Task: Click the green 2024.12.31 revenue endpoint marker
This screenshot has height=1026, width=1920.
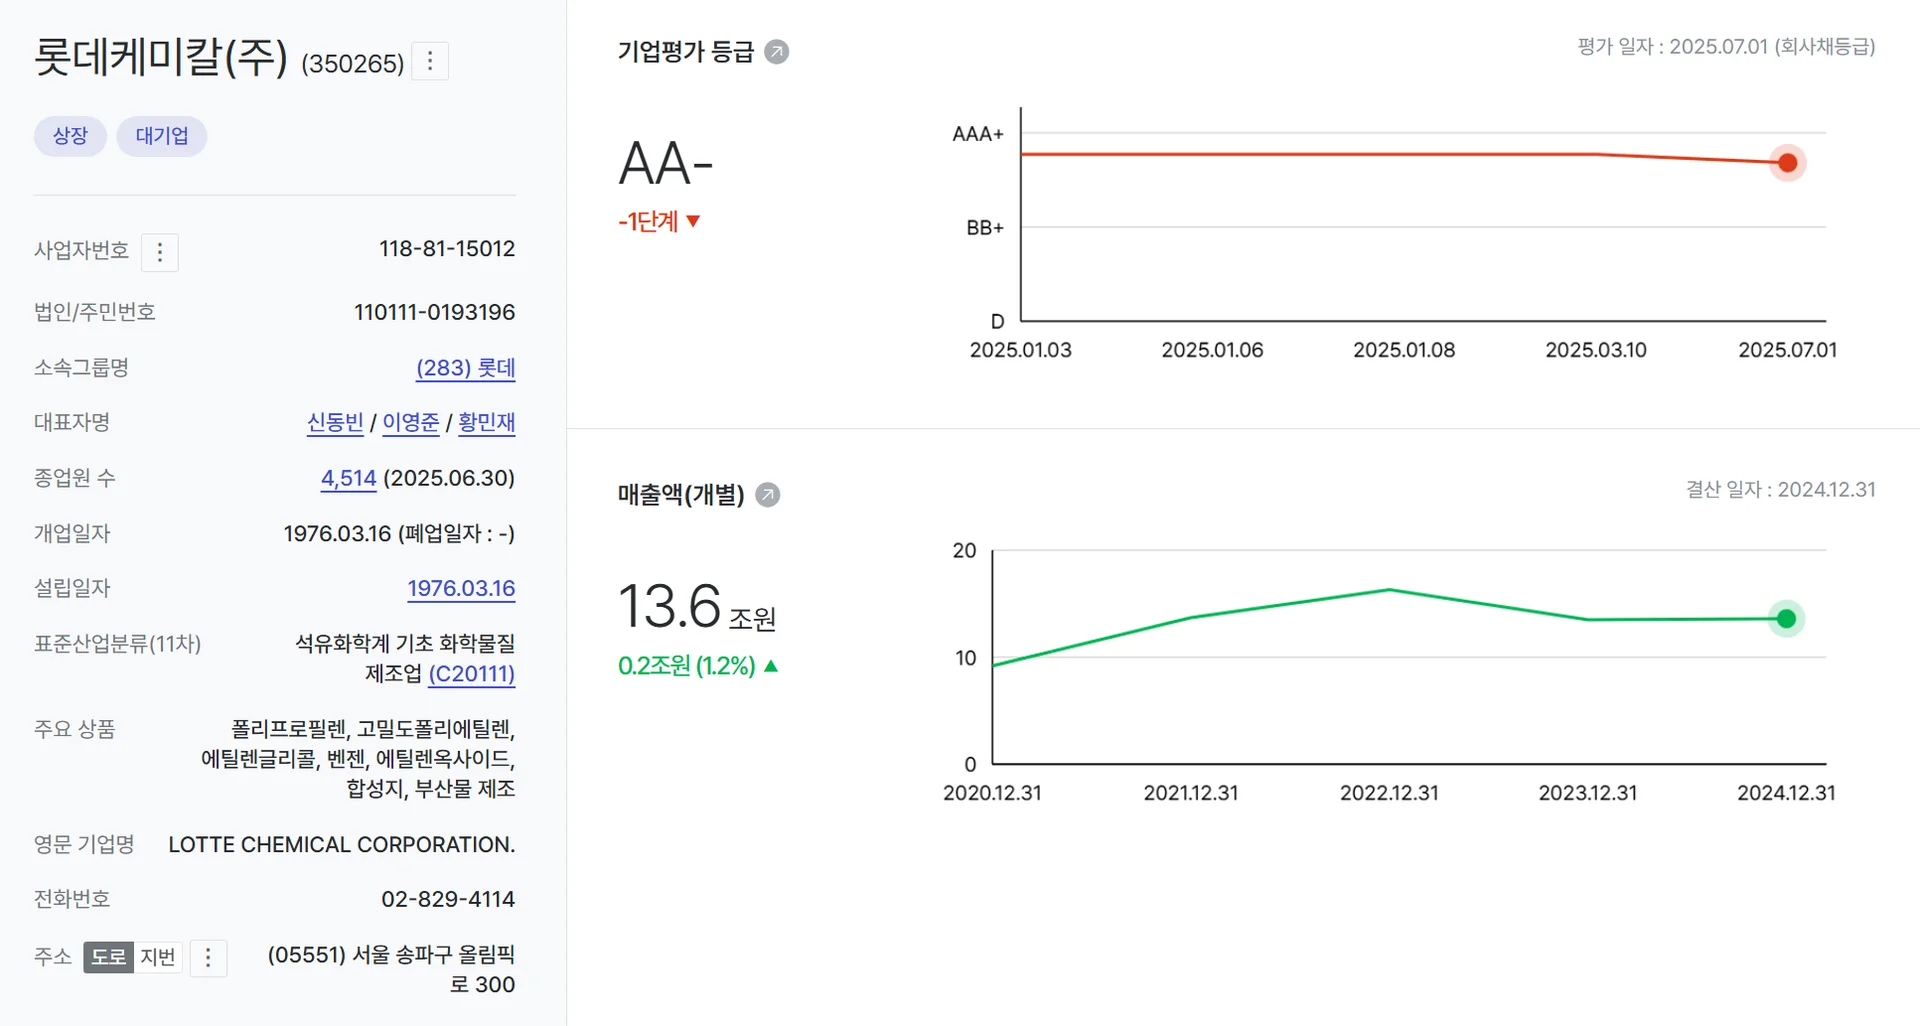Action: pyautogui.click(x=1786, y=618)
